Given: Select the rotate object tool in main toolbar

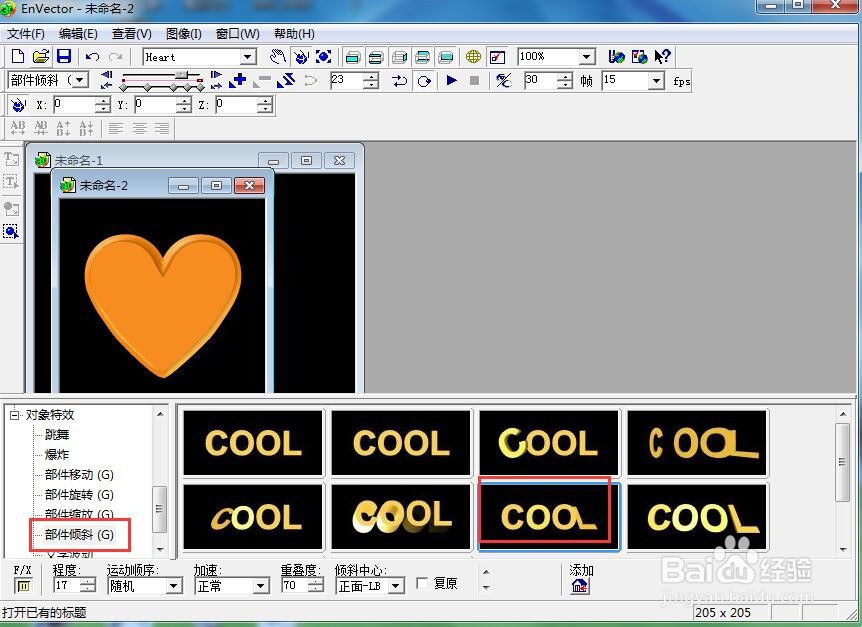Looking at the screenshot, I should [301, 57].
